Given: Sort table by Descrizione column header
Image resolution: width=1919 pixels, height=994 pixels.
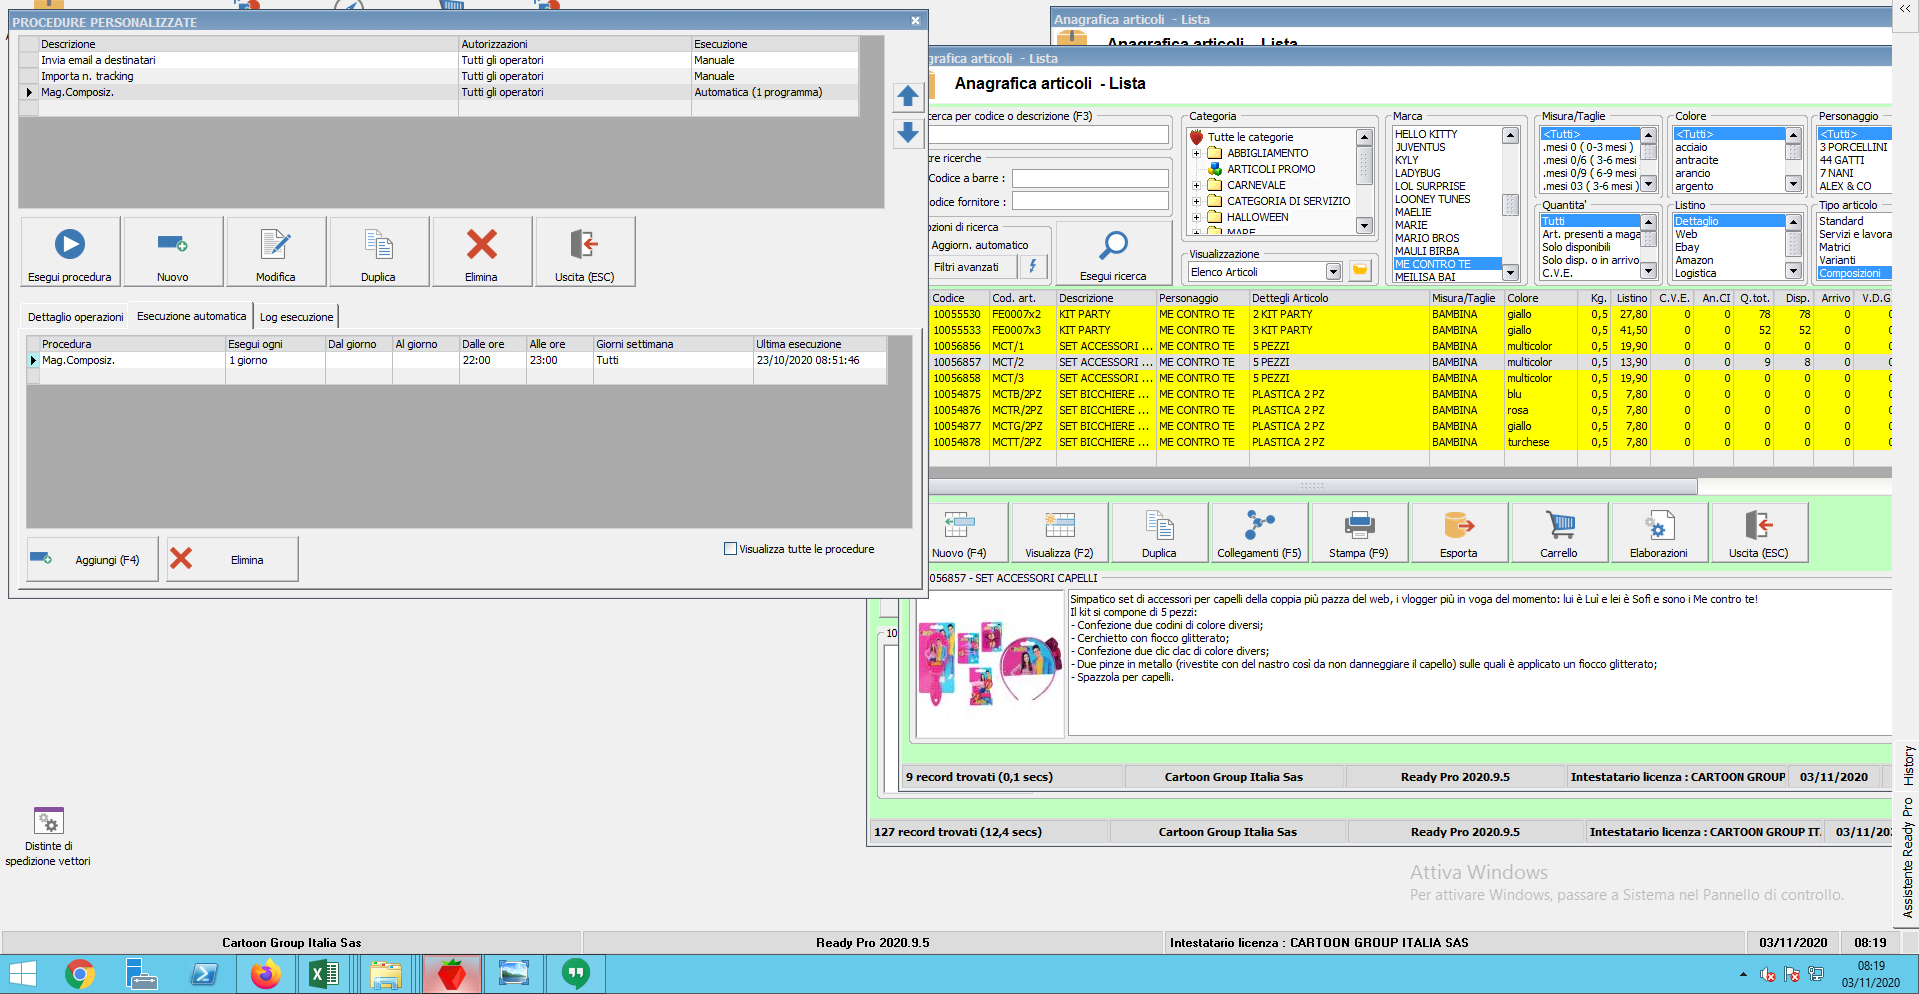Looking at the screenshot, I should click(x=1105, y=298).
